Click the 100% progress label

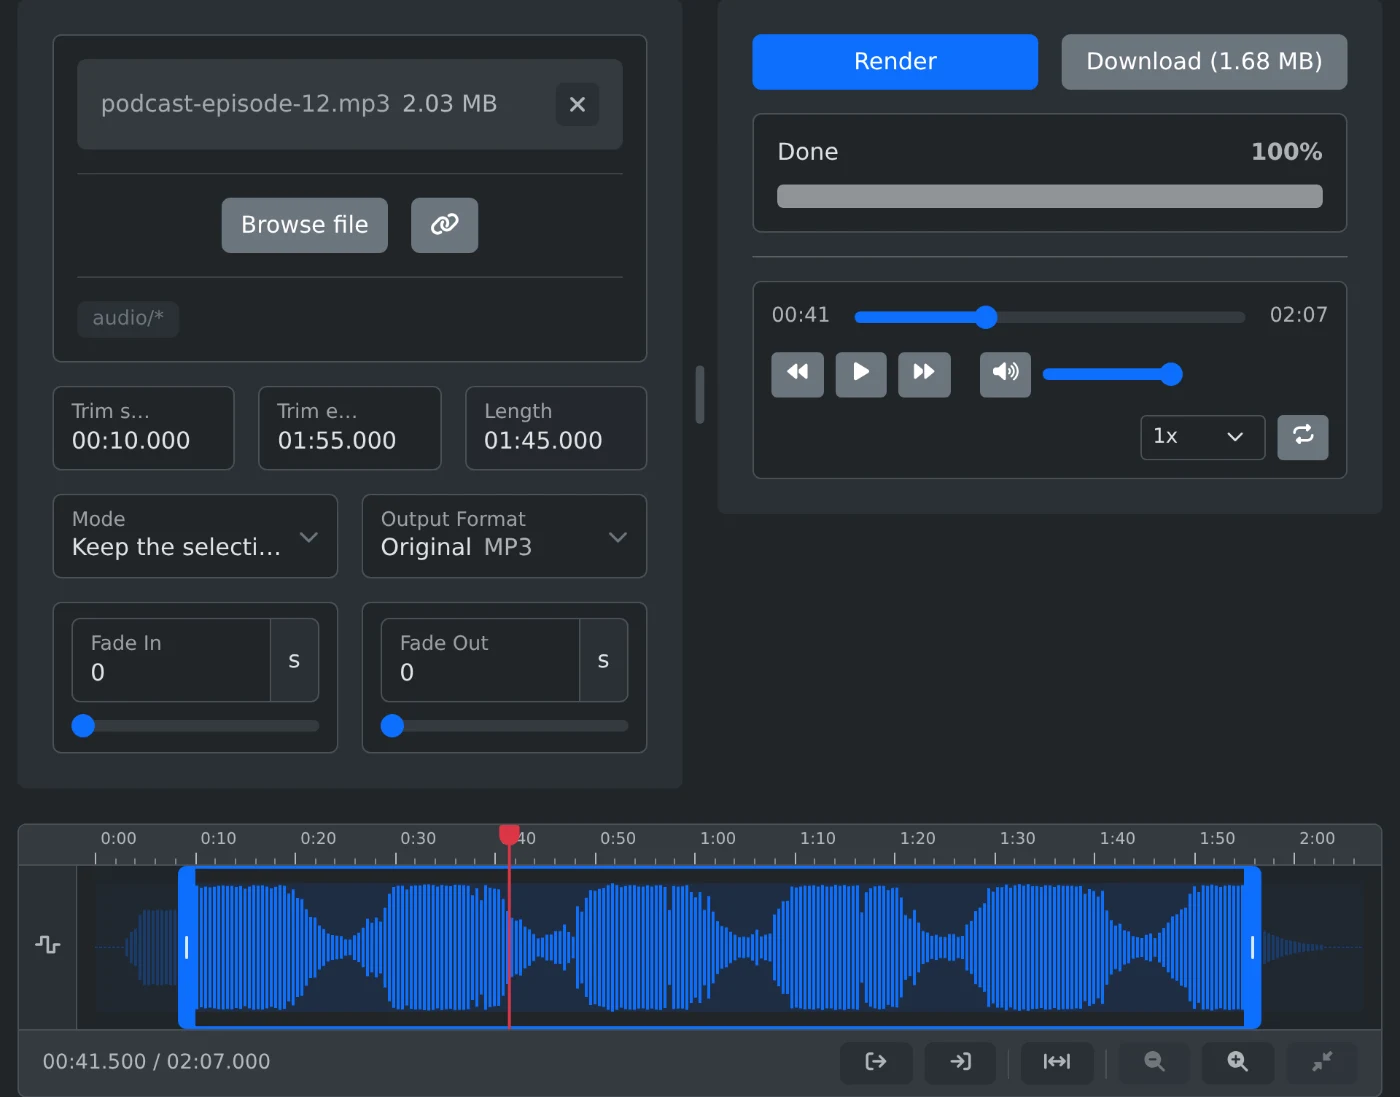click(x=1287, y=152)
